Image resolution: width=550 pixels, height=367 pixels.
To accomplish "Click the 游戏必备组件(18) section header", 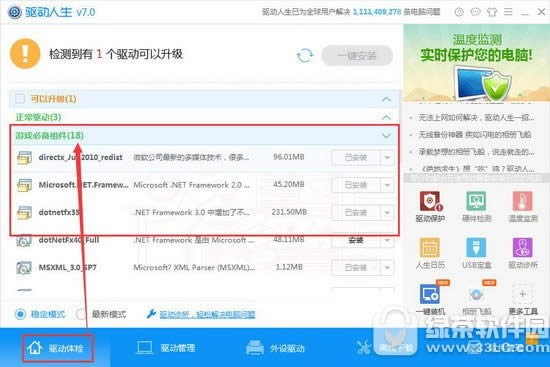I will 203,136.
